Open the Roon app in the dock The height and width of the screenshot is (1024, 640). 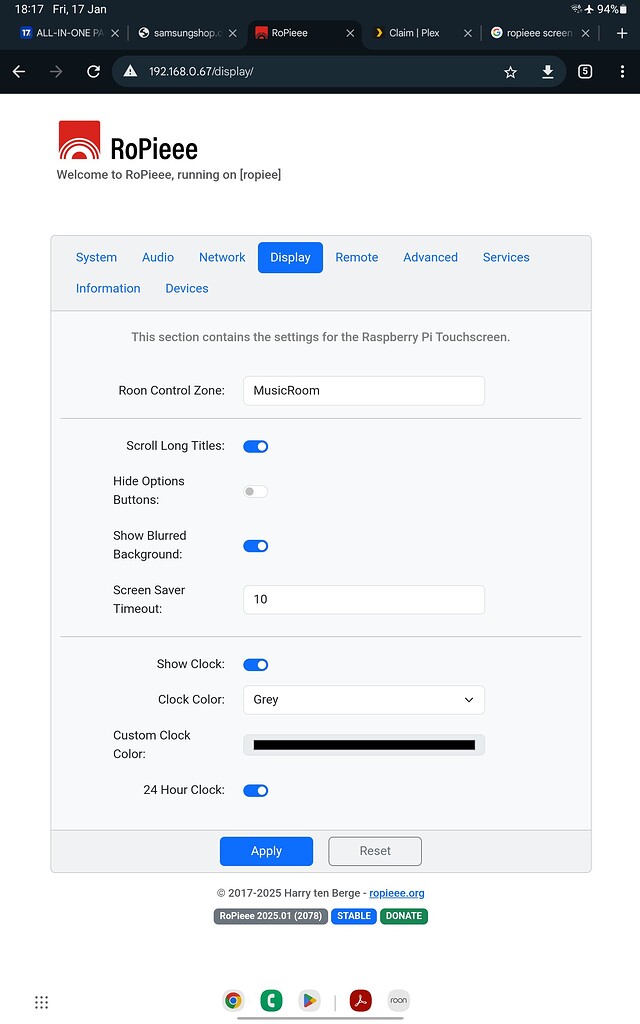pyautogui.click(x=399, y=1000)
